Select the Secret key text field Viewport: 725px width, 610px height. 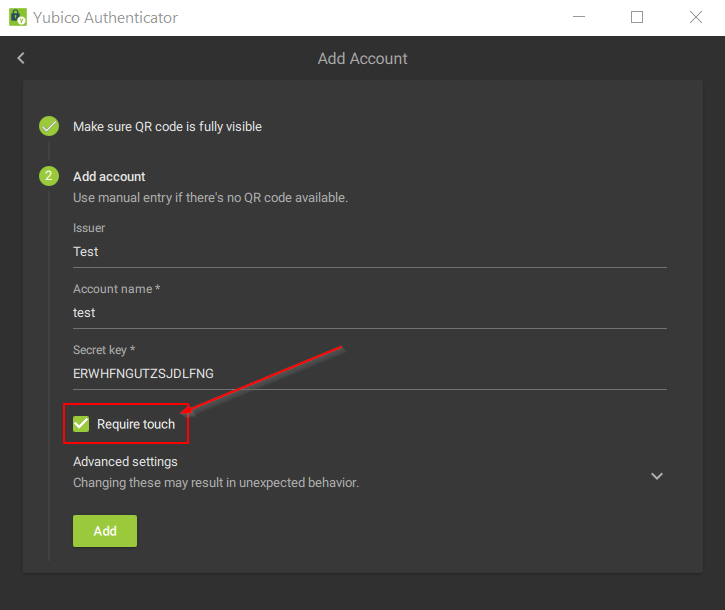point(369,374)
